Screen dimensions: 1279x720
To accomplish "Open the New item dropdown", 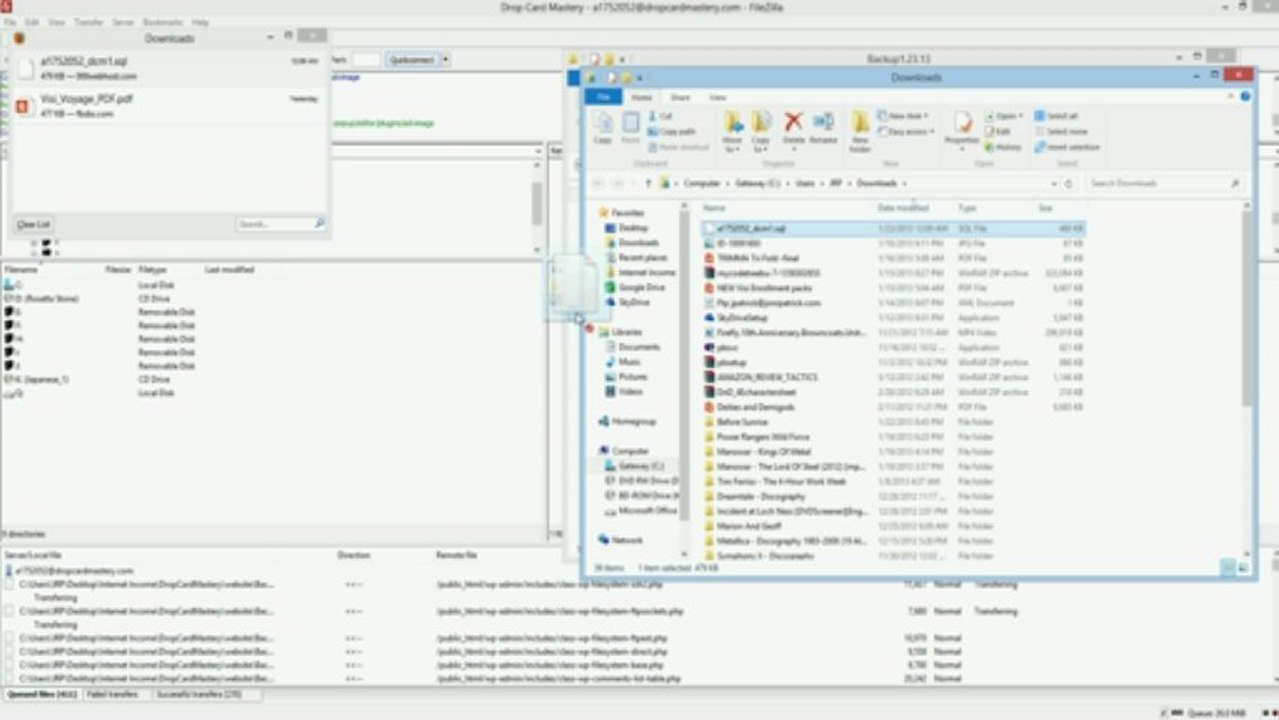I will [904, 116].
